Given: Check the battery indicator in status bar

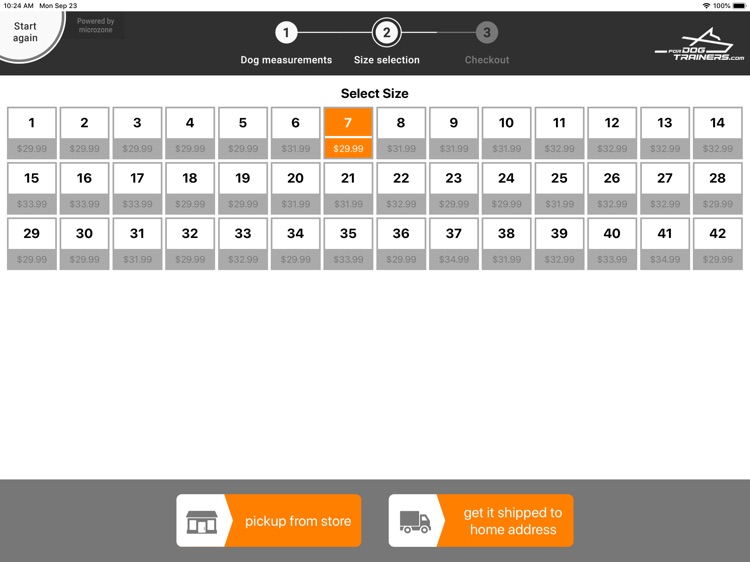Looking at the screenshot, I should pyautogui.click(x=739, y=6).
